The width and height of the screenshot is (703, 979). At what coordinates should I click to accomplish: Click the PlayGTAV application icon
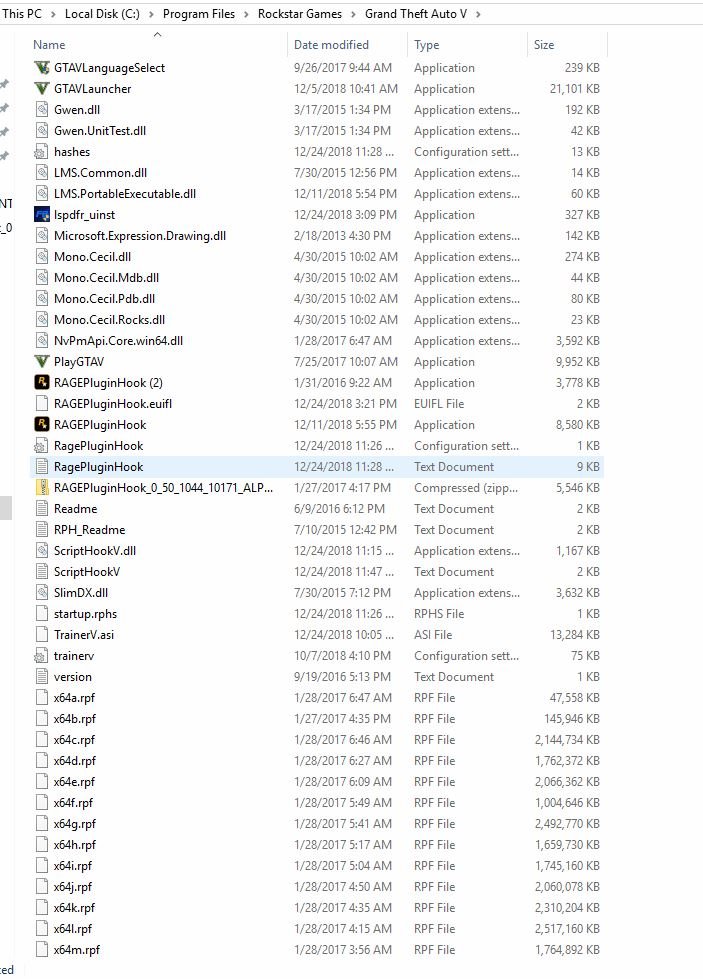click(x=42, y=362)
